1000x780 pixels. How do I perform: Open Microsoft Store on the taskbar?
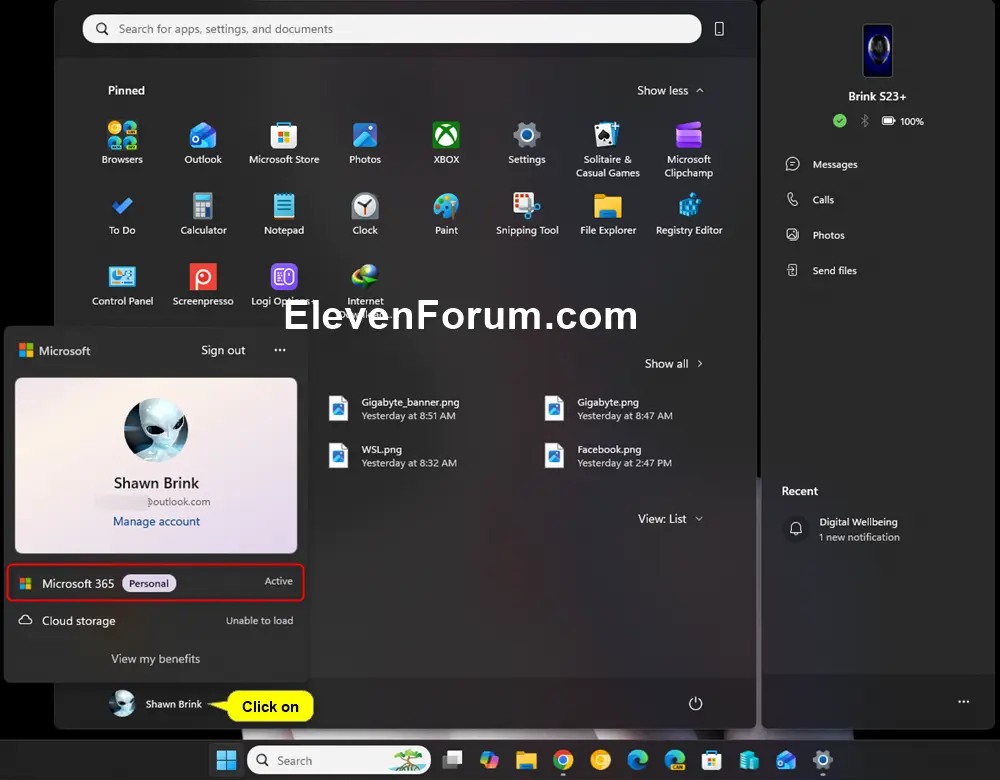711,760
